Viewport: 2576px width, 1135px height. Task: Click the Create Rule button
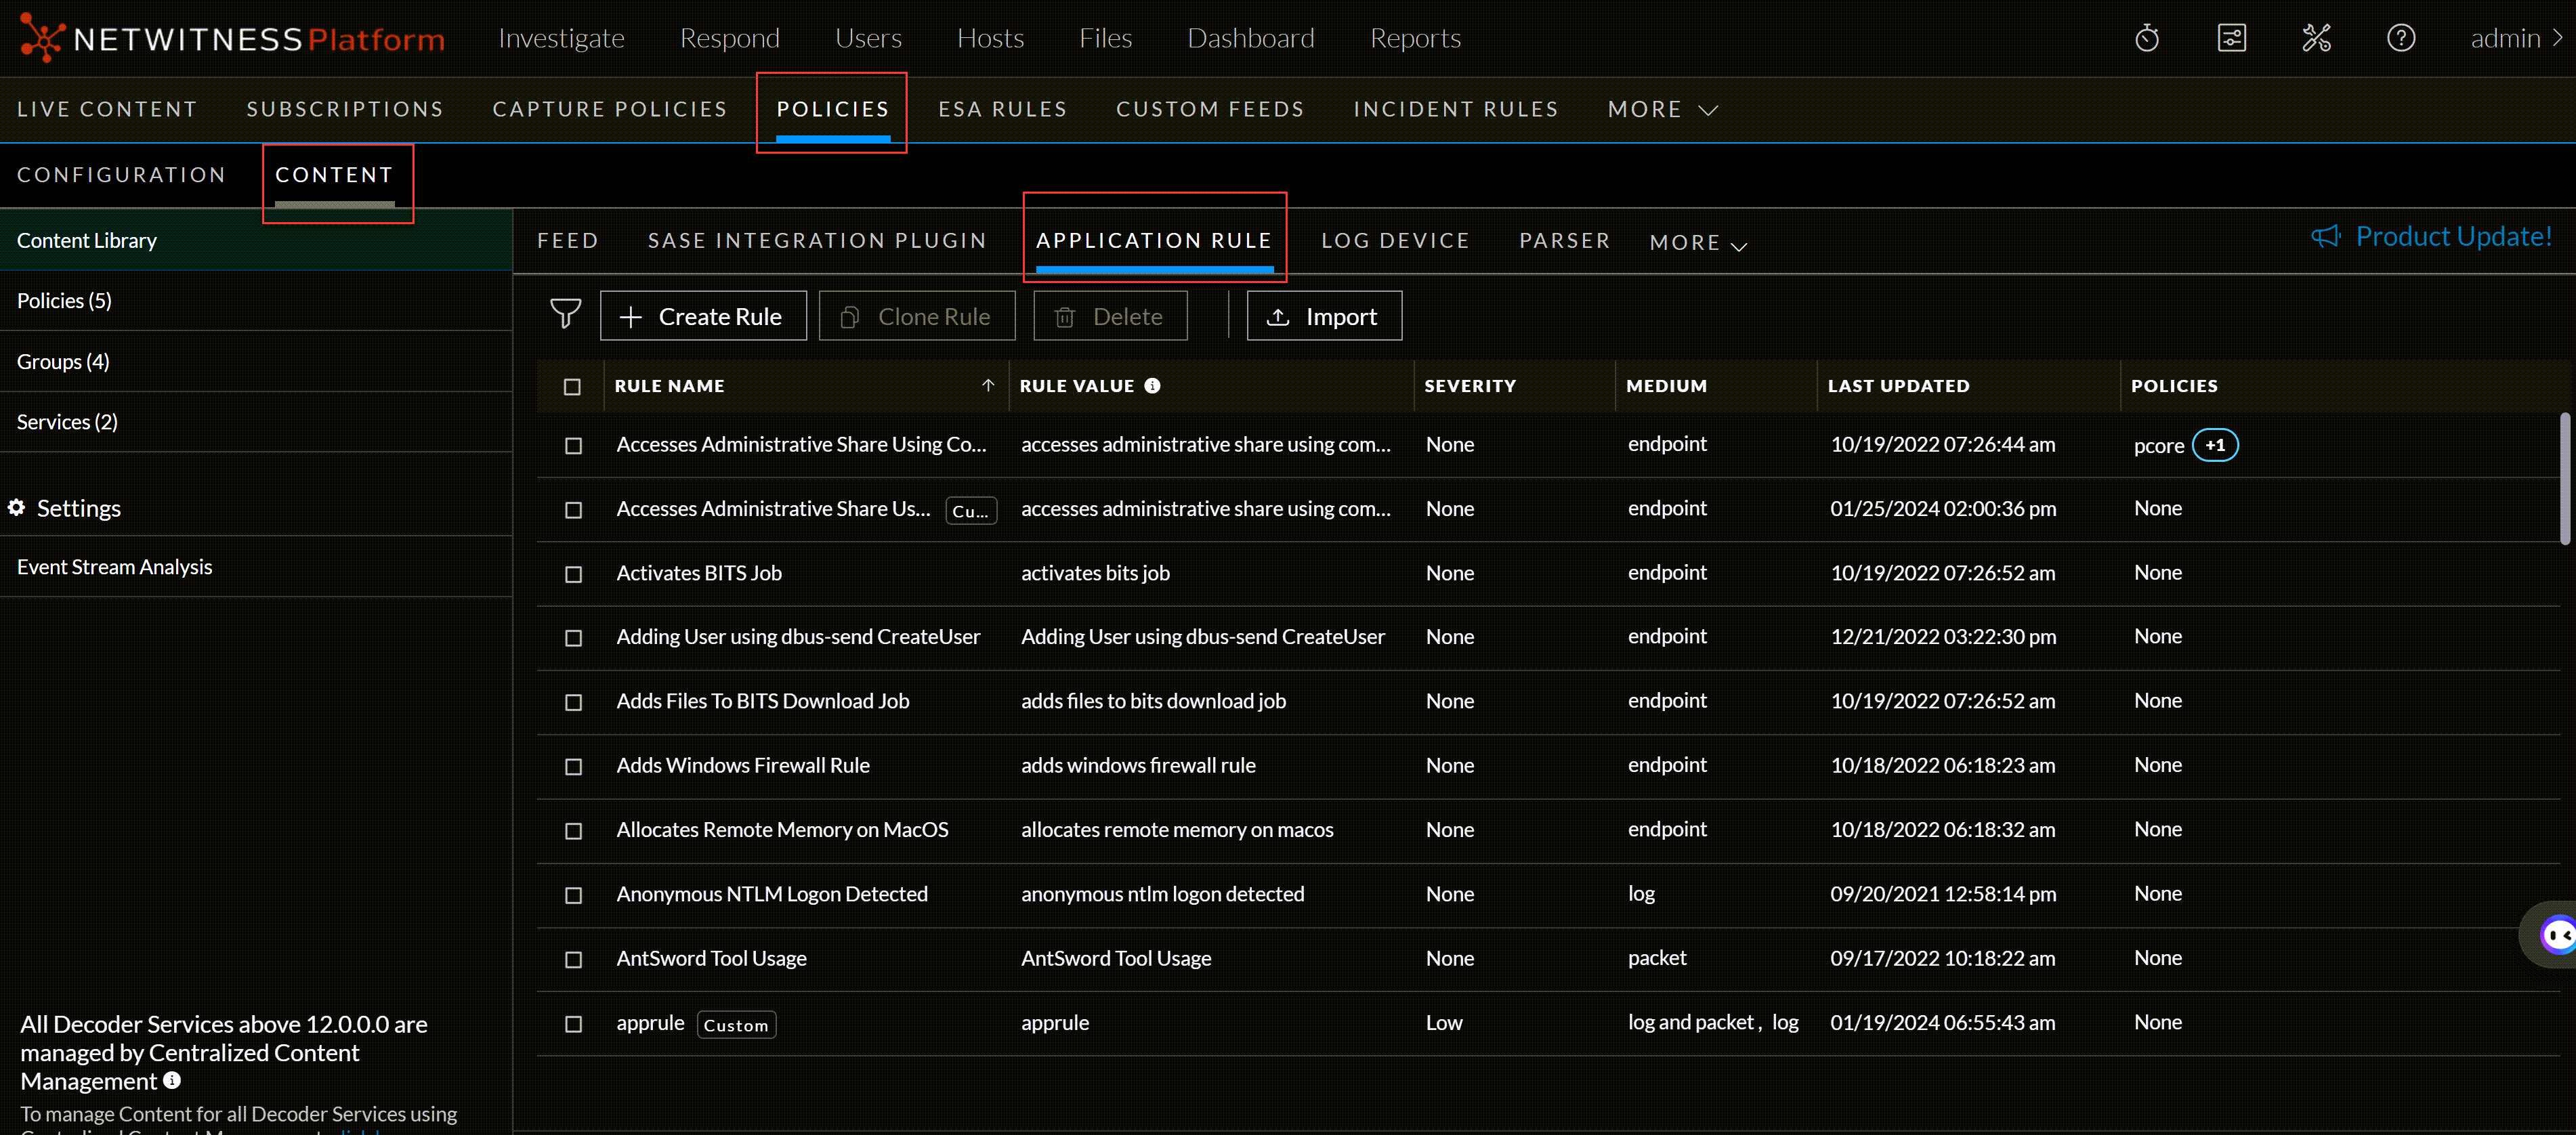pos(703,315)
